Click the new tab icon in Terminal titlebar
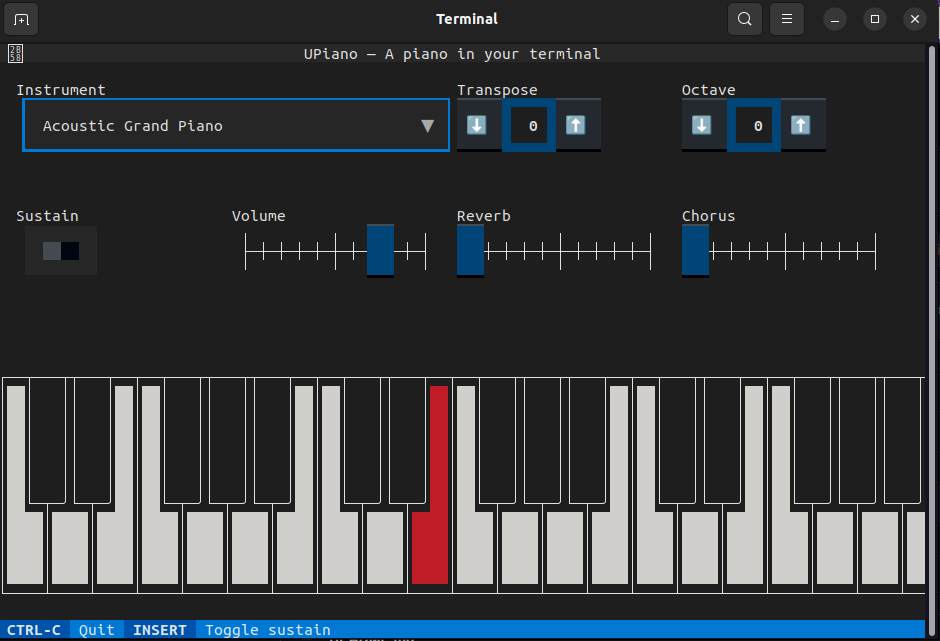Image resolution: width=940 pixels, height=641 pixels. [x=21, y=19]
